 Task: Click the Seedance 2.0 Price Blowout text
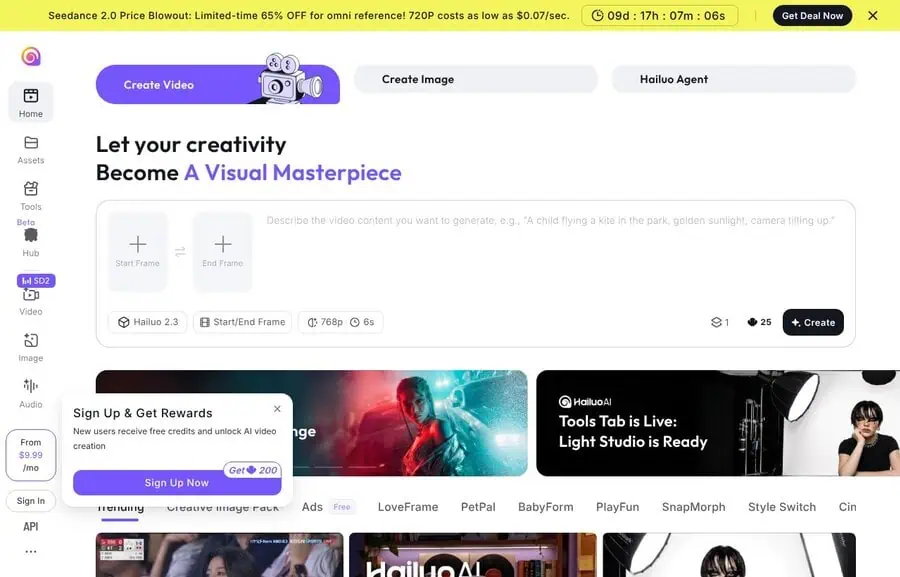click(x=309, y=16)
